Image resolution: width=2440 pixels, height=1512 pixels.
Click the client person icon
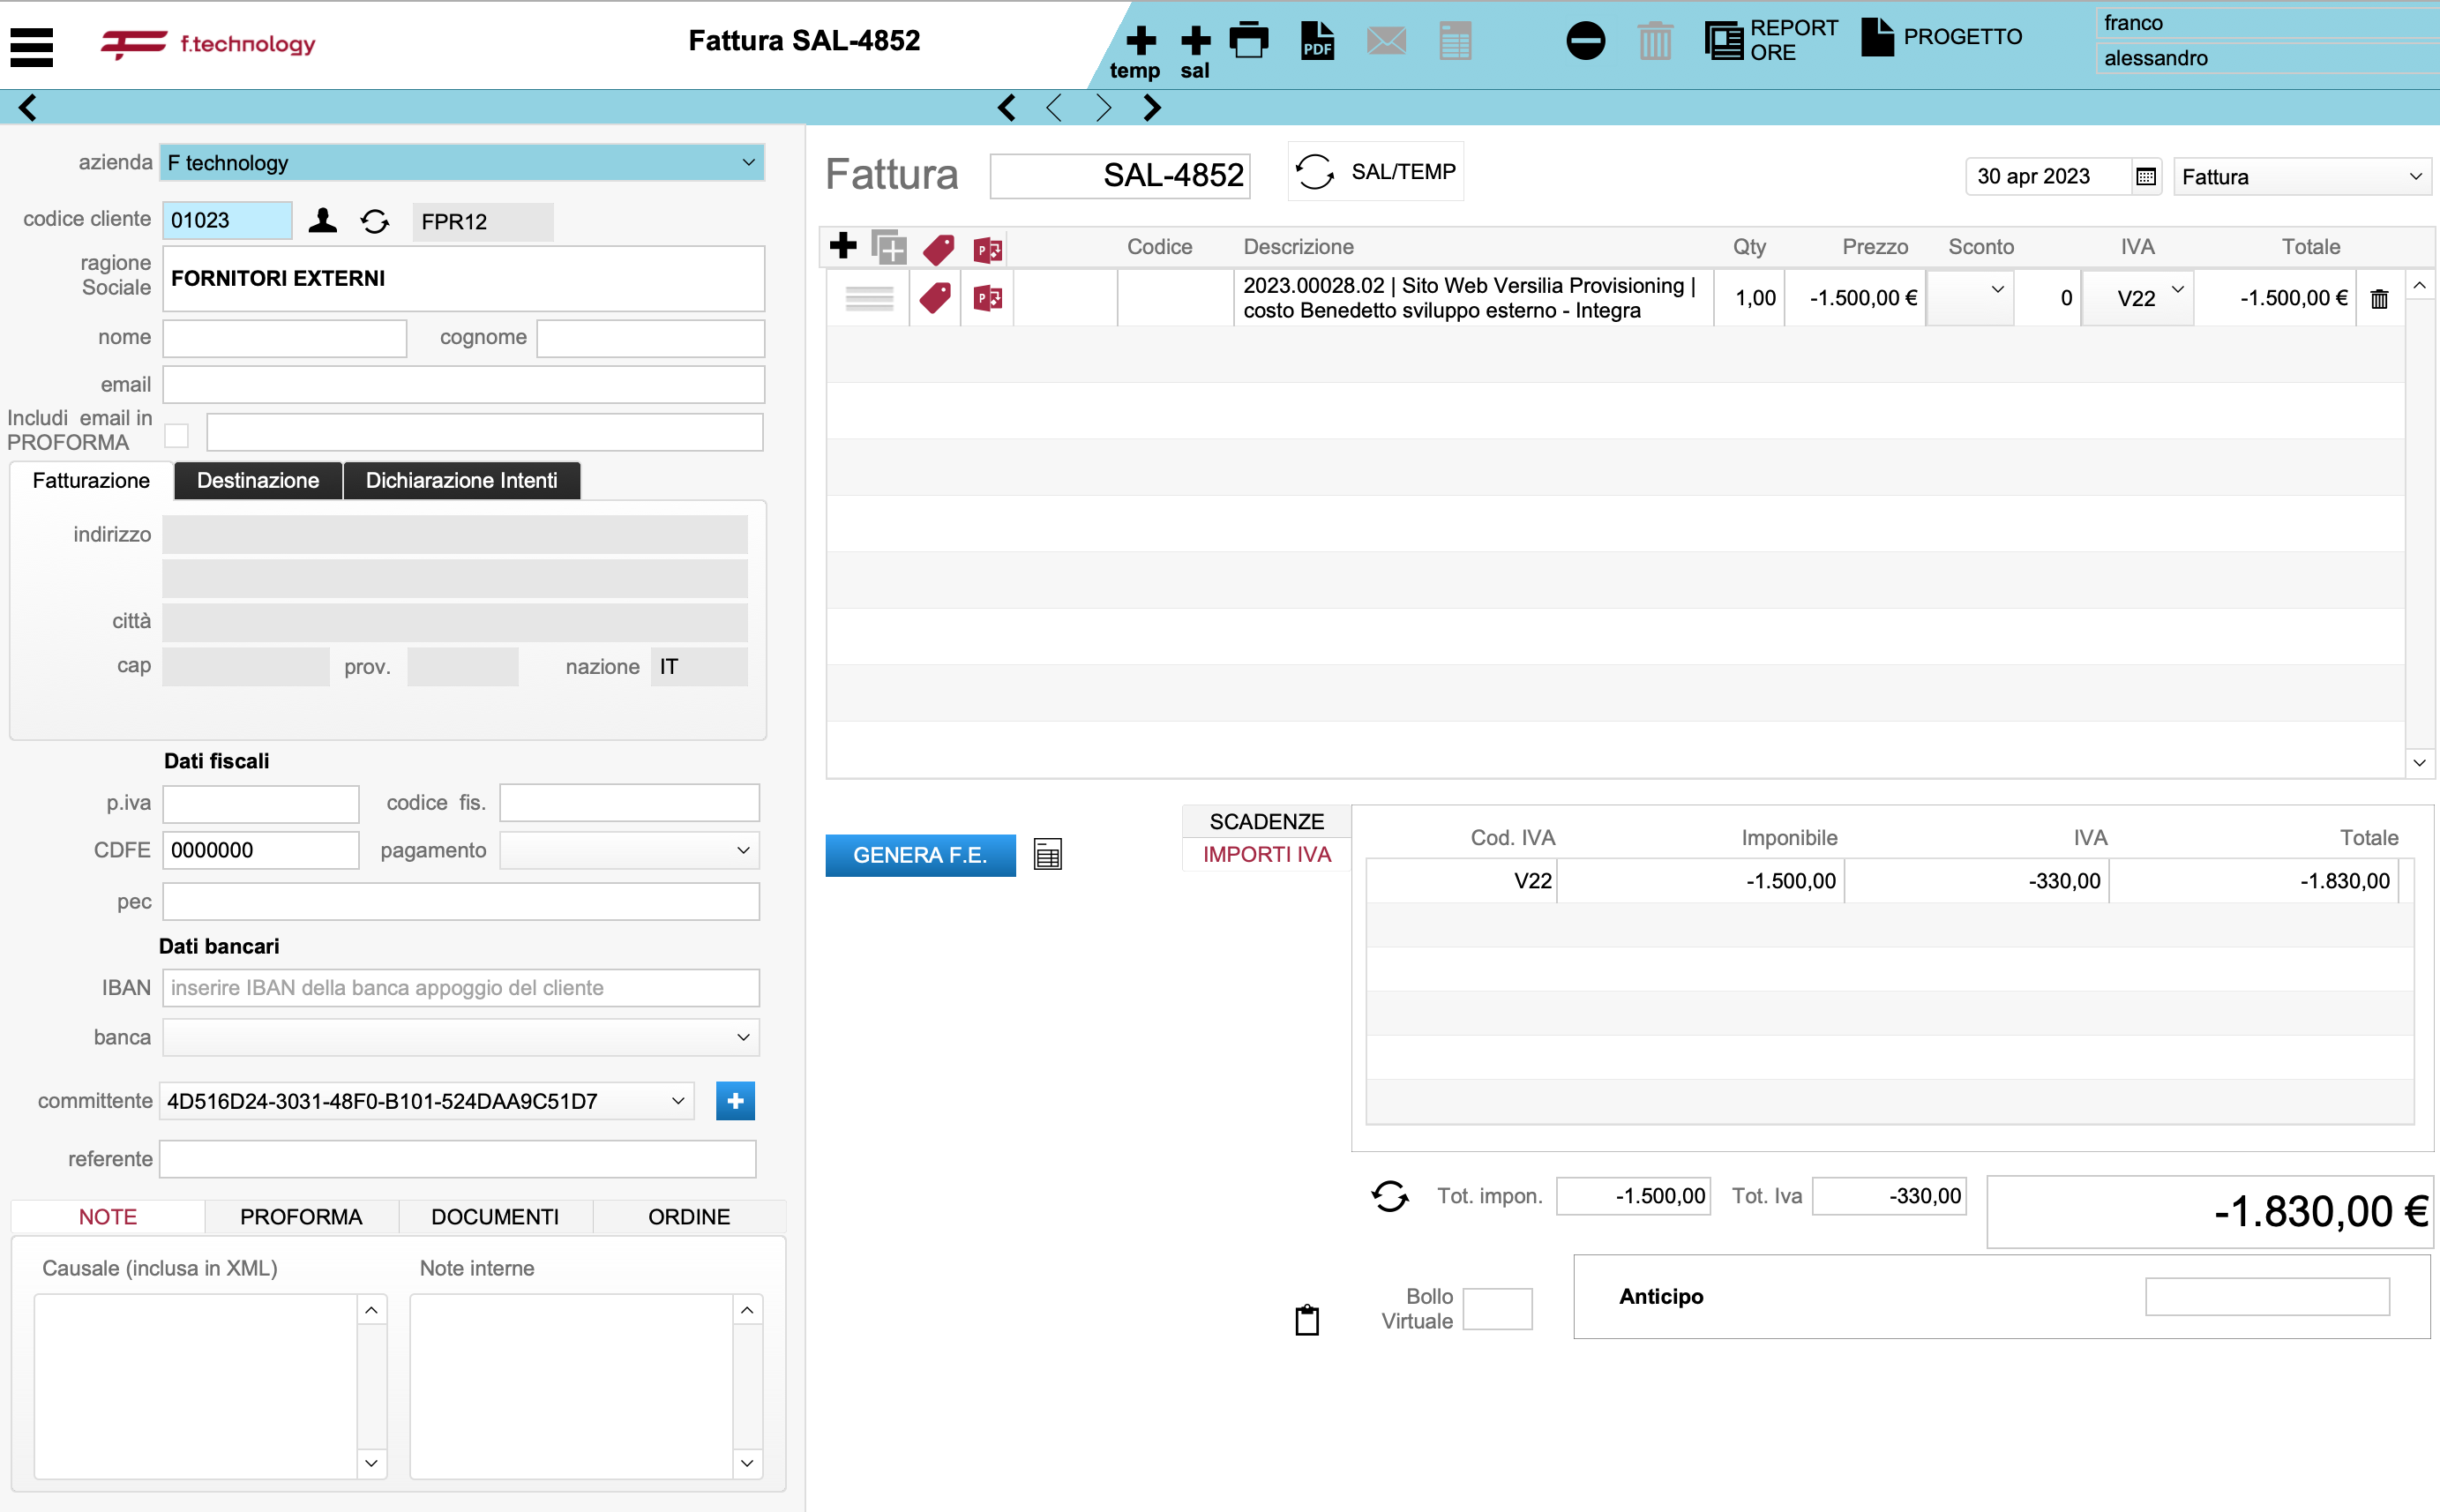pyautogui.click(x=322, y=221)
